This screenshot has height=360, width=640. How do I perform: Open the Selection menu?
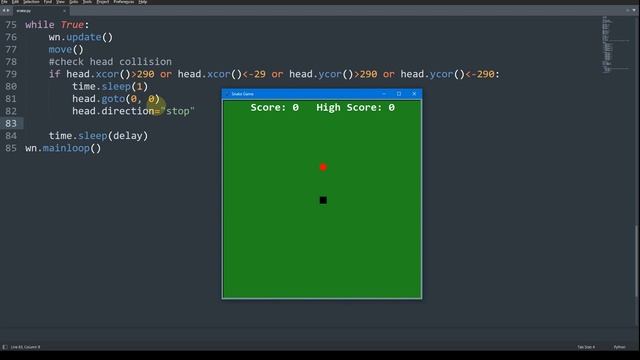(x=31, y=2)
